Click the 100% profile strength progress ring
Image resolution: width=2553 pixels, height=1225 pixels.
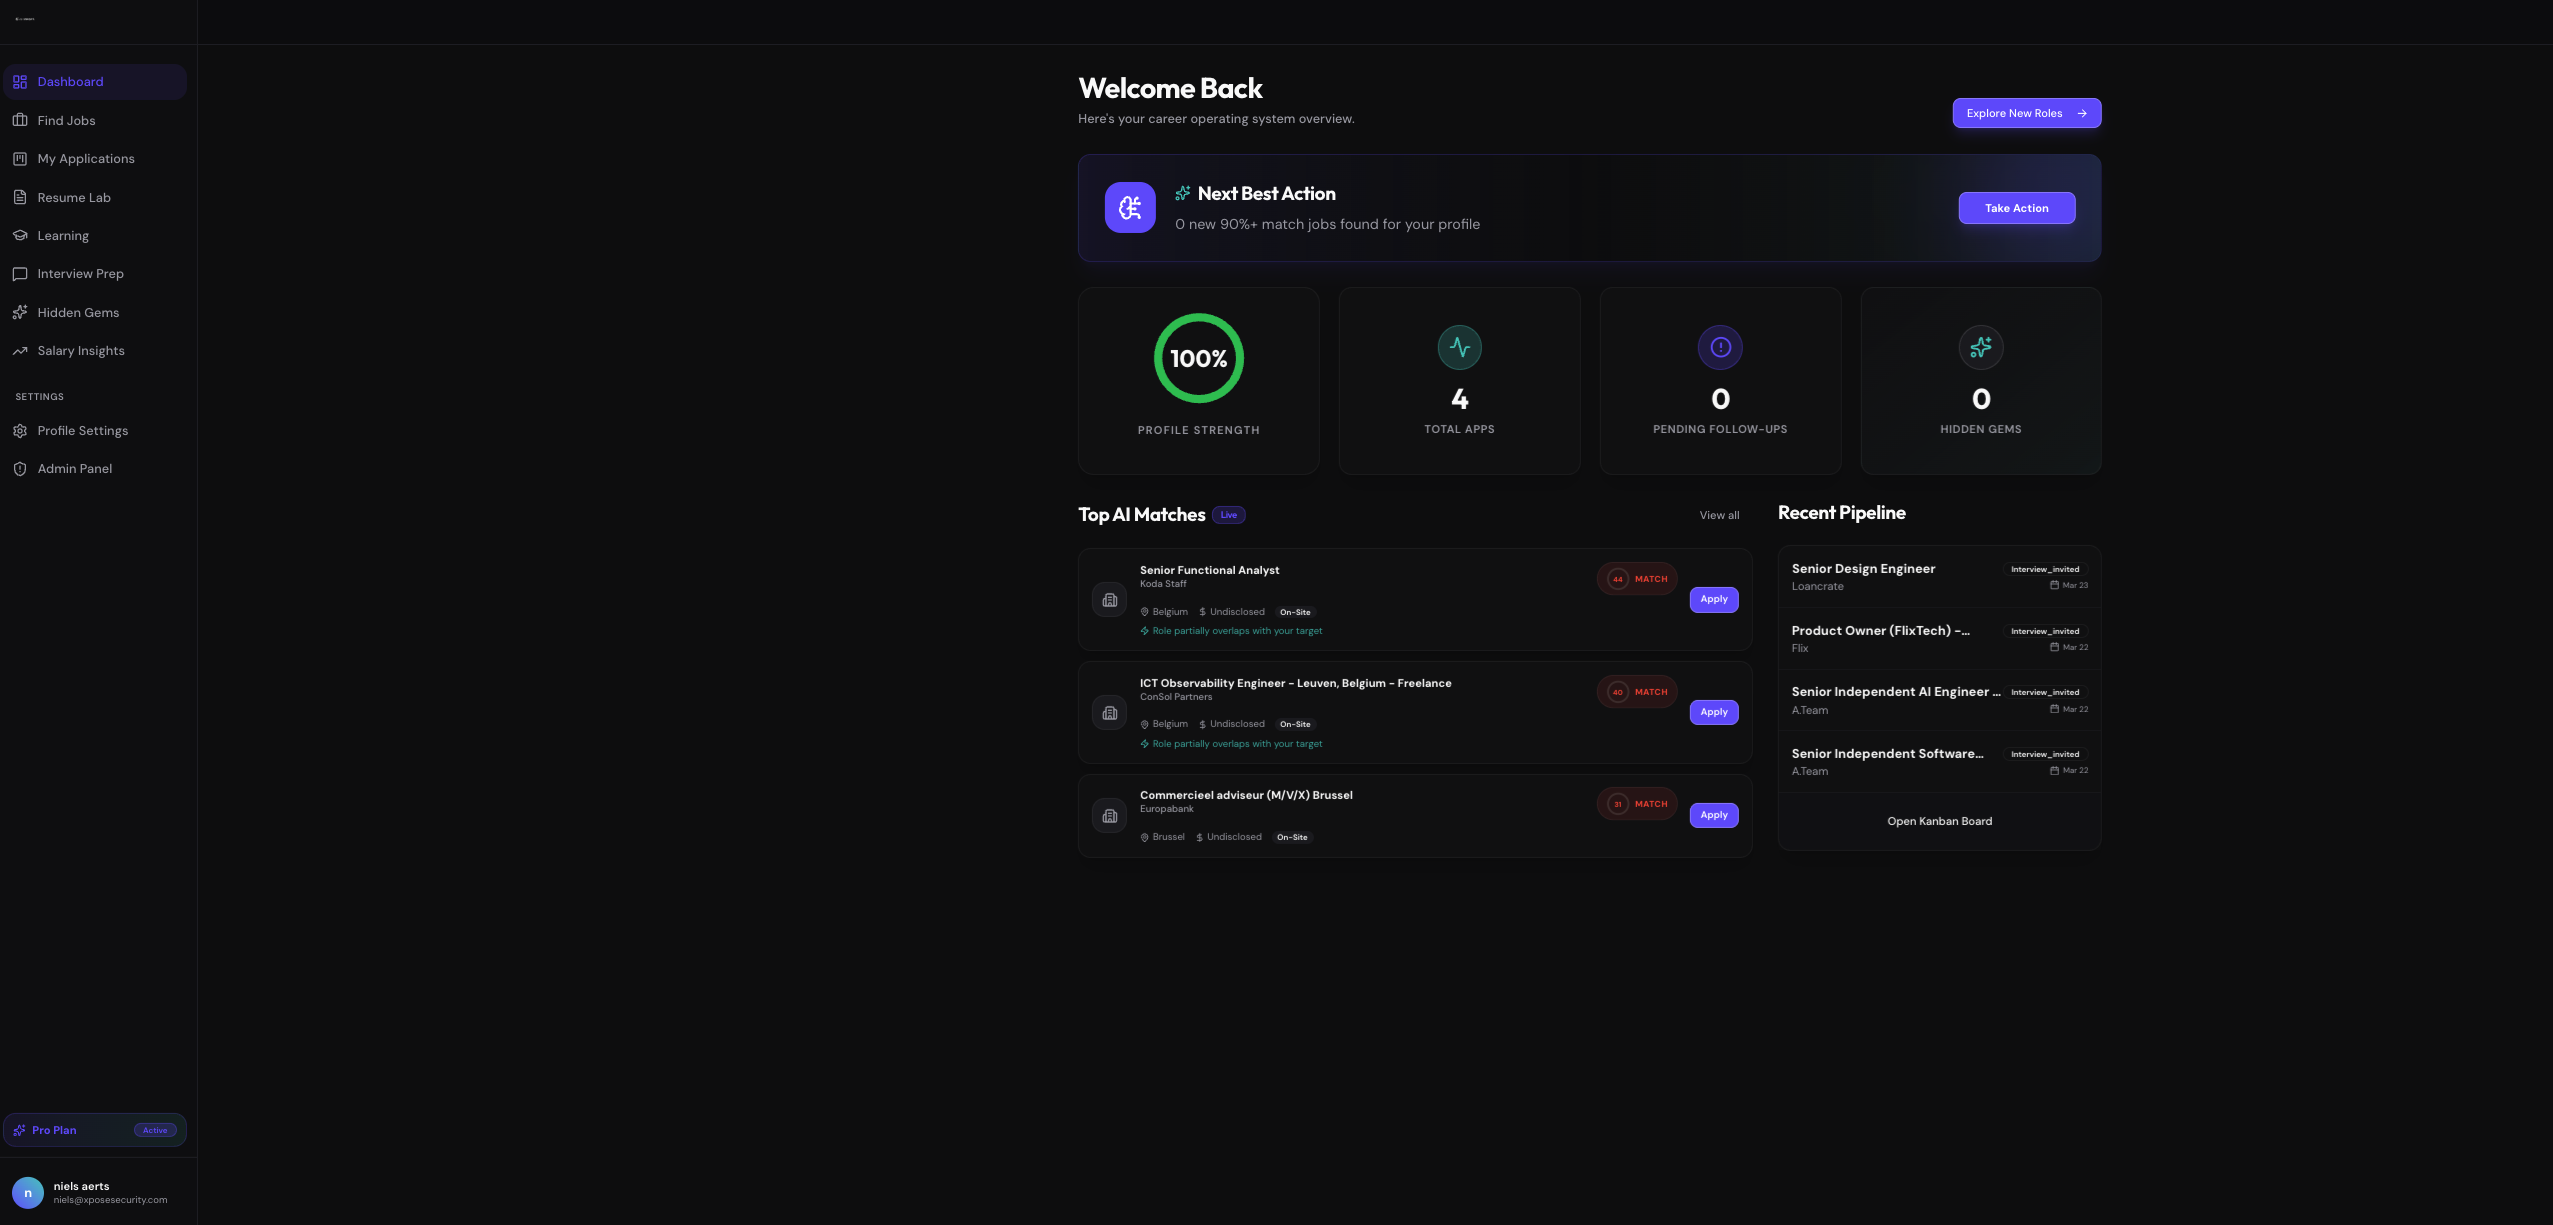pos(1198,359)
